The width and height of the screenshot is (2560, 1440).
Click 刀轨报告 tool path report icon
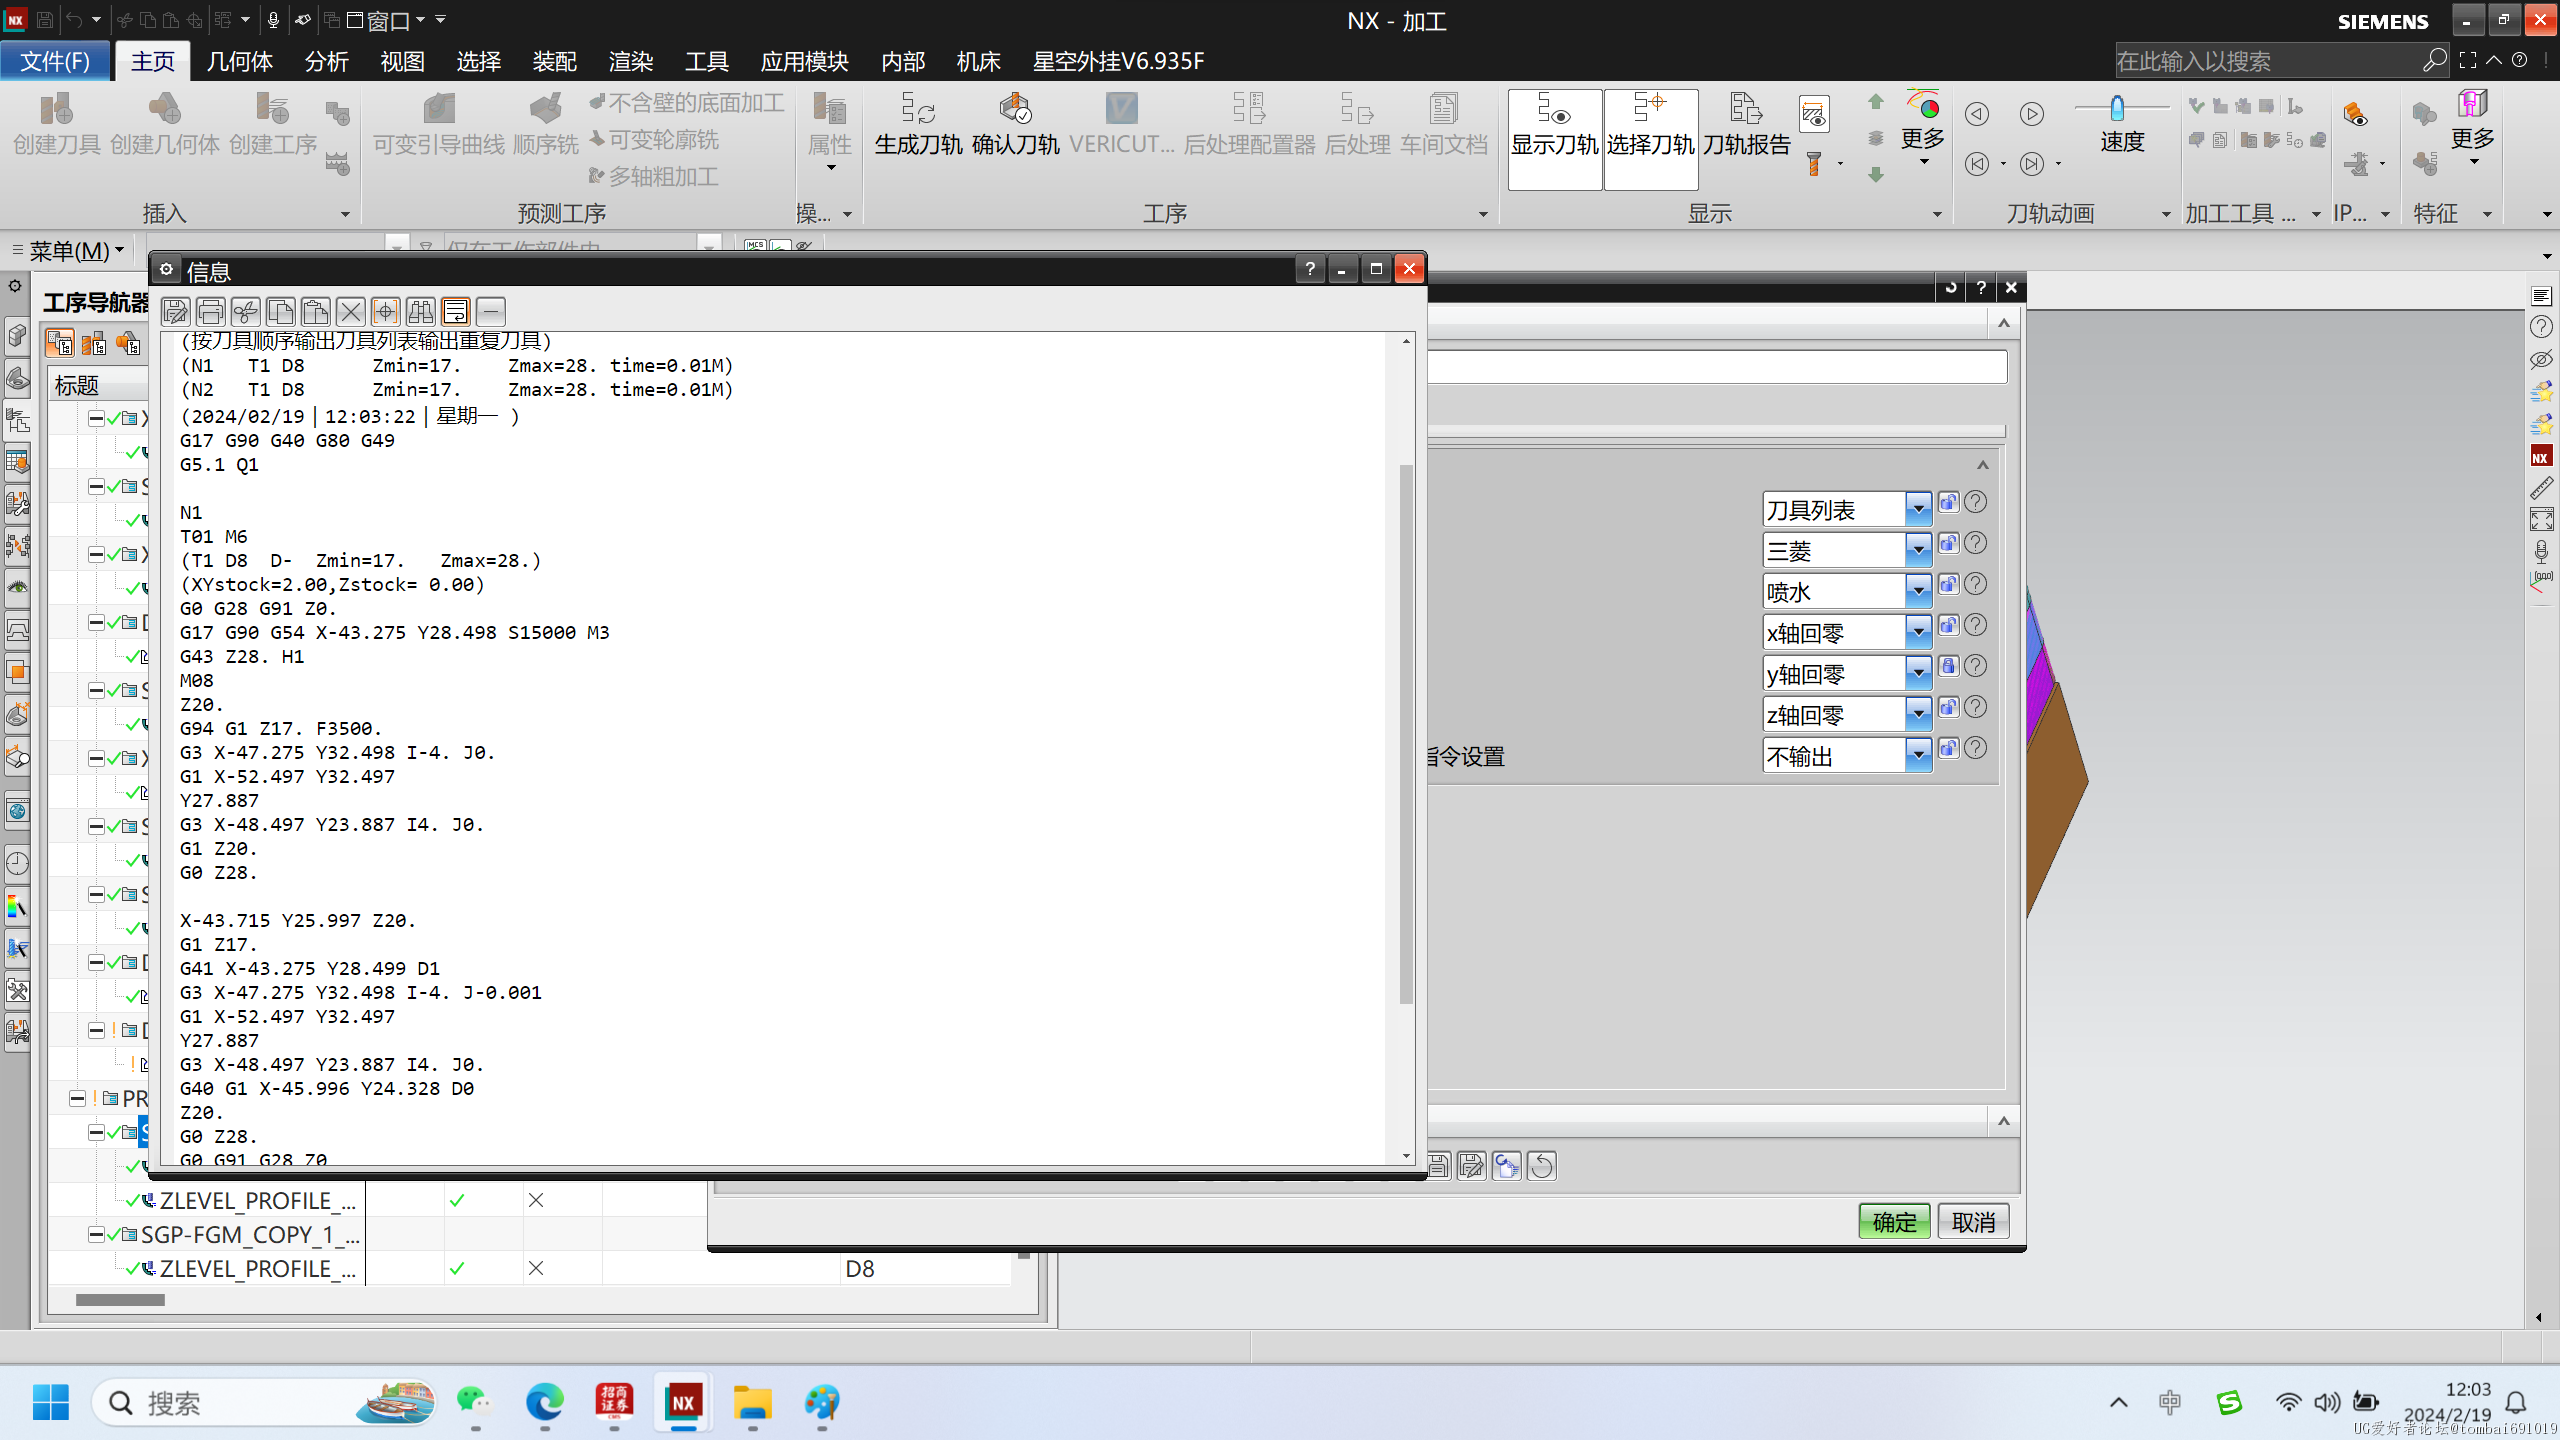click(1746, 125)
